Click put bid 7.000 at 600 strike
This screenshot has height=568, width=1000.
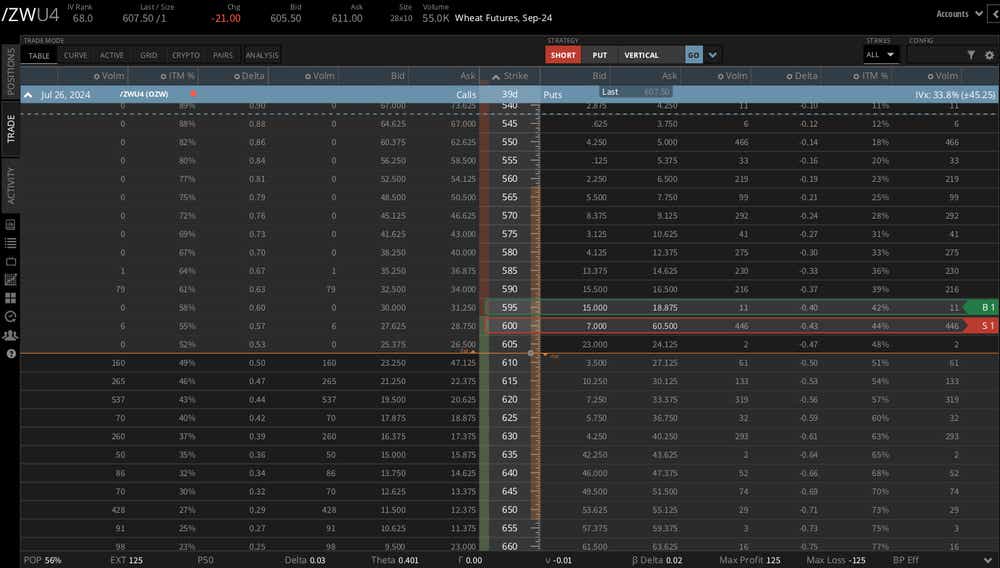tap(596, 326)
